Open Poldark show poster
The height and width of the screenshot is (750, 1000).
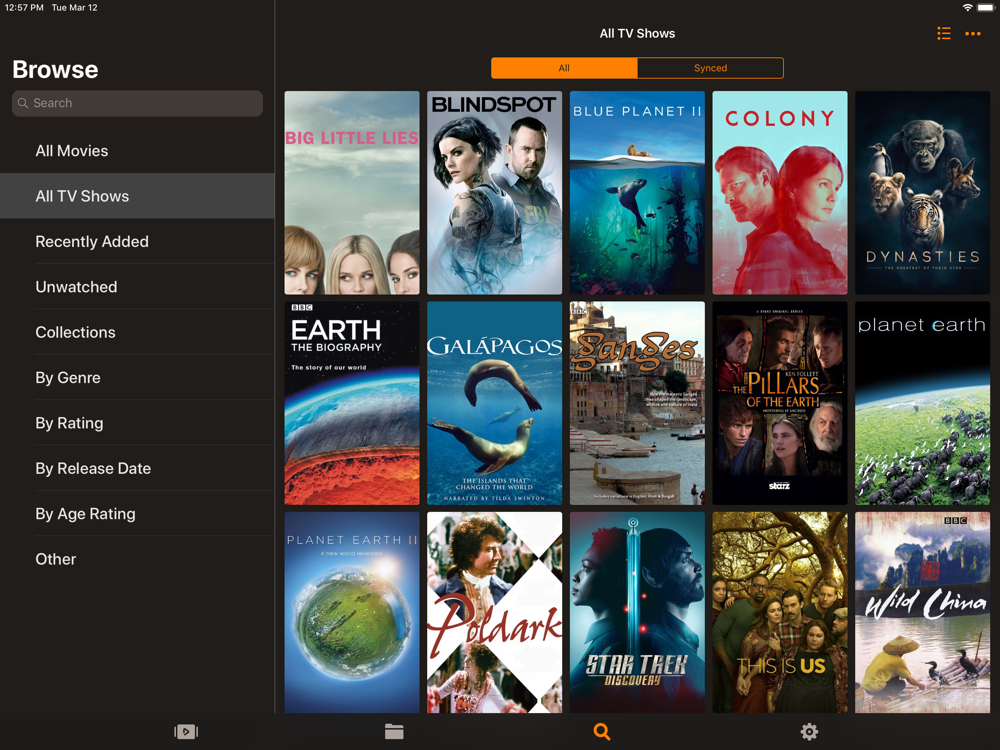click(x=494, y=612)
